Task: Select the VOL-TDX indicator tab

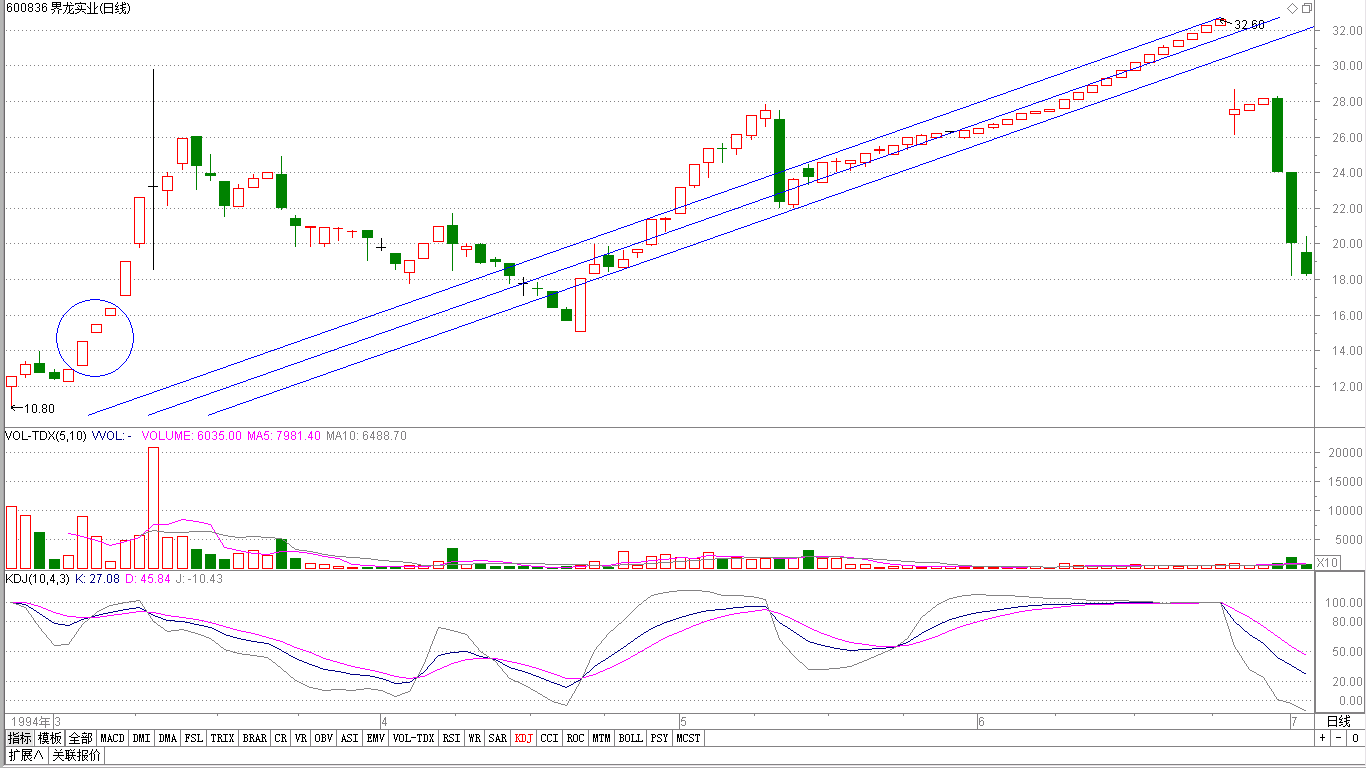Action: [x=413, y=738]
